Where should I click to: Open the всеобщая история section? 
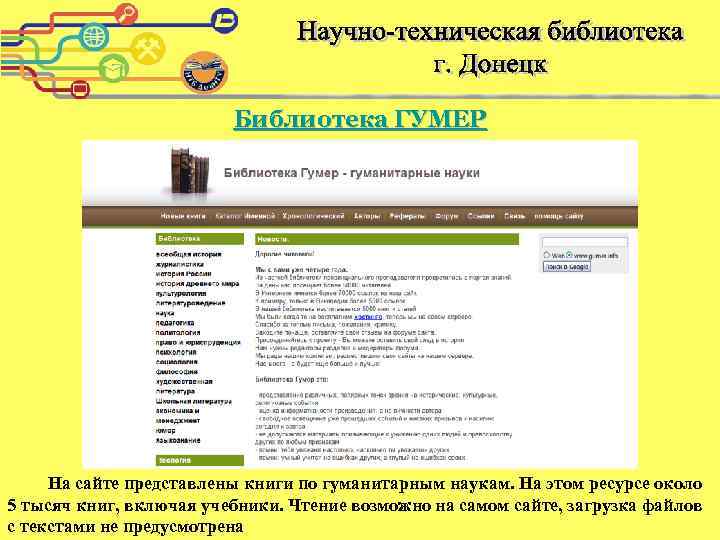pyautogui.click(x=188, y=254)
